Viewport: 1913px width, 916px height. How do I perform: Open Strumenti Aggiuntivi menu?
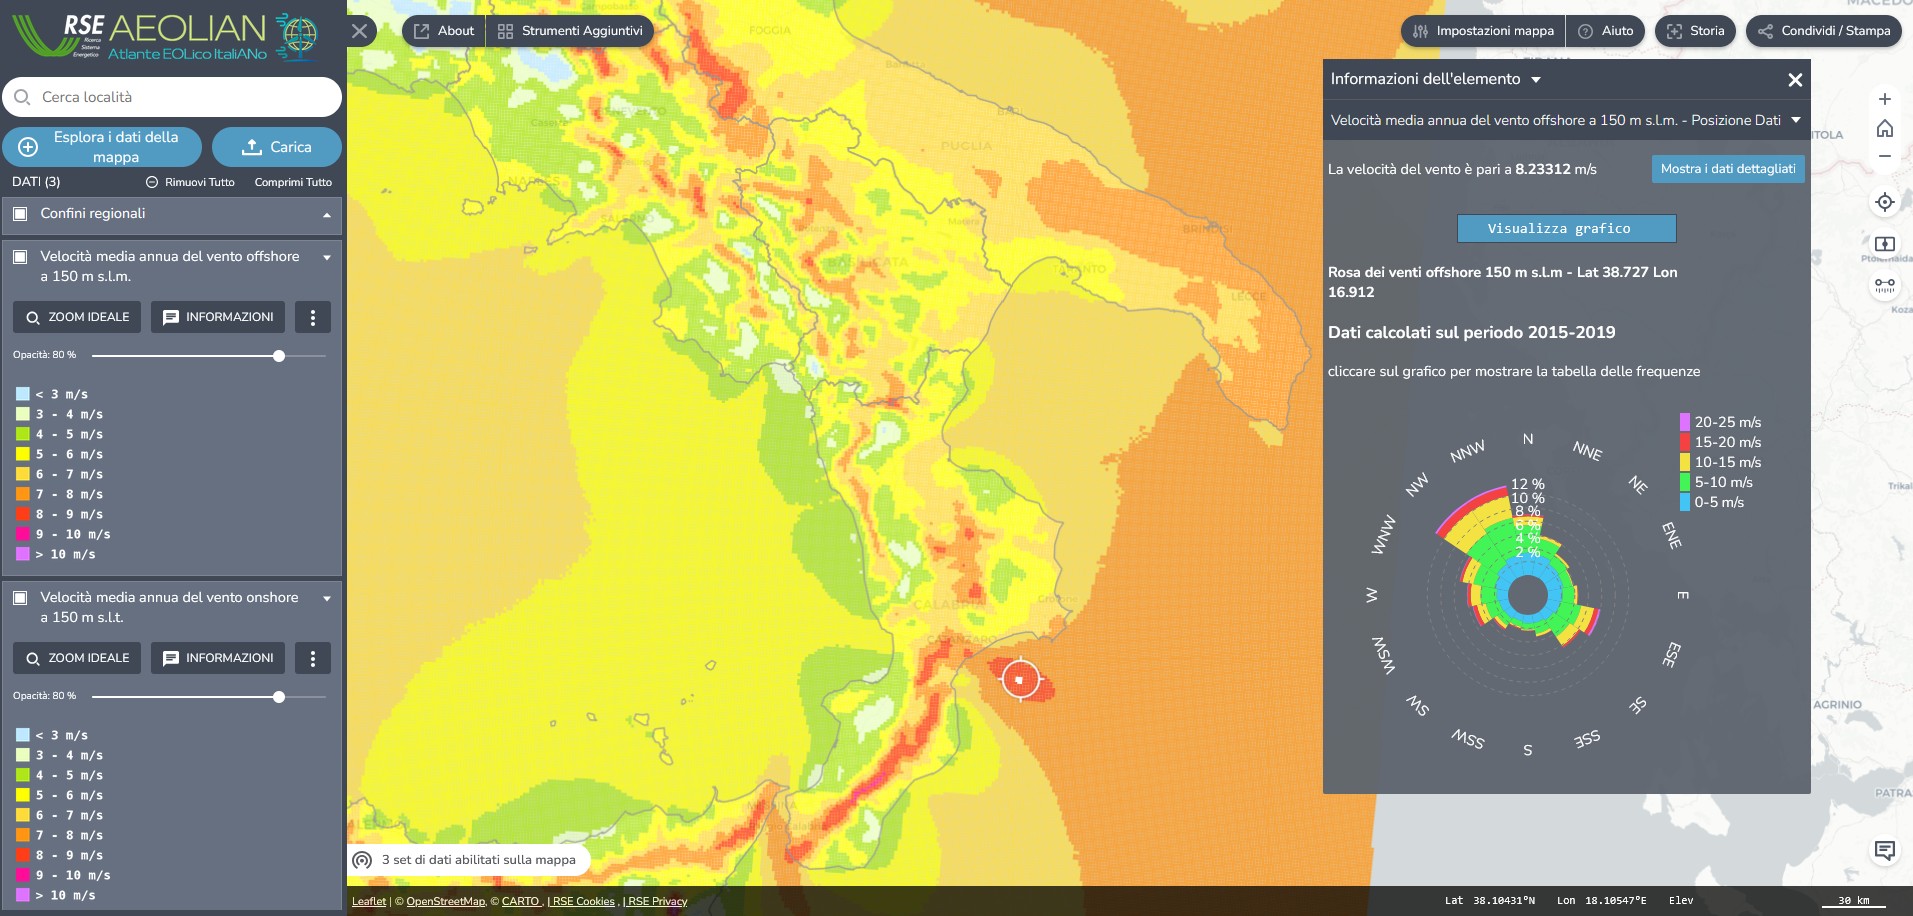570,31
